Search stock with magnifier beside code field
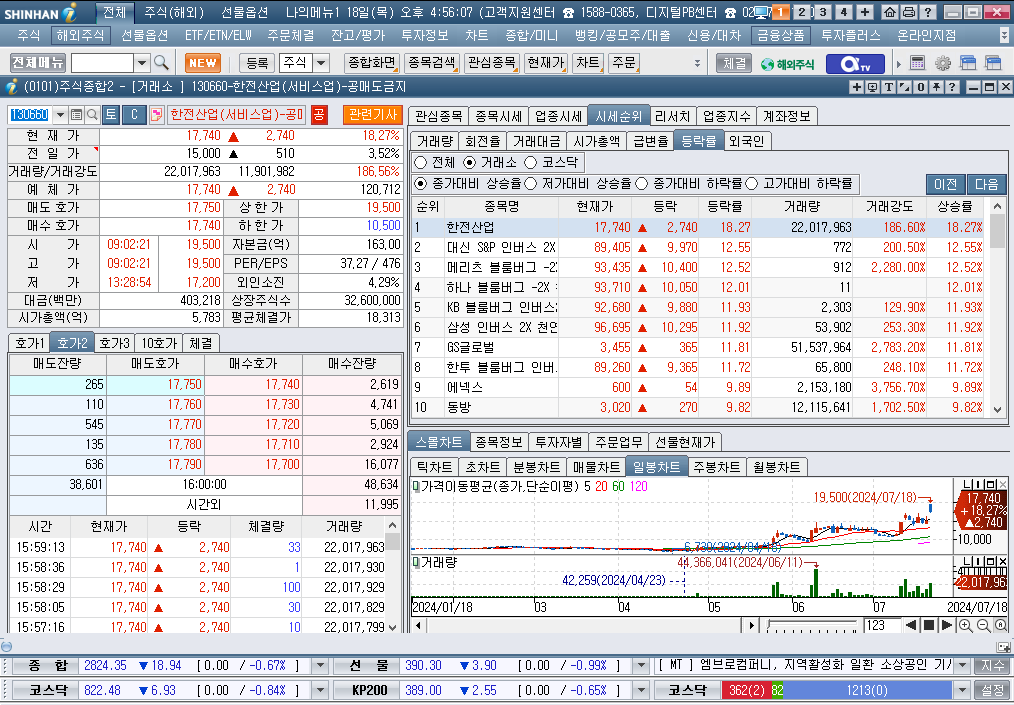 [92, 114]
